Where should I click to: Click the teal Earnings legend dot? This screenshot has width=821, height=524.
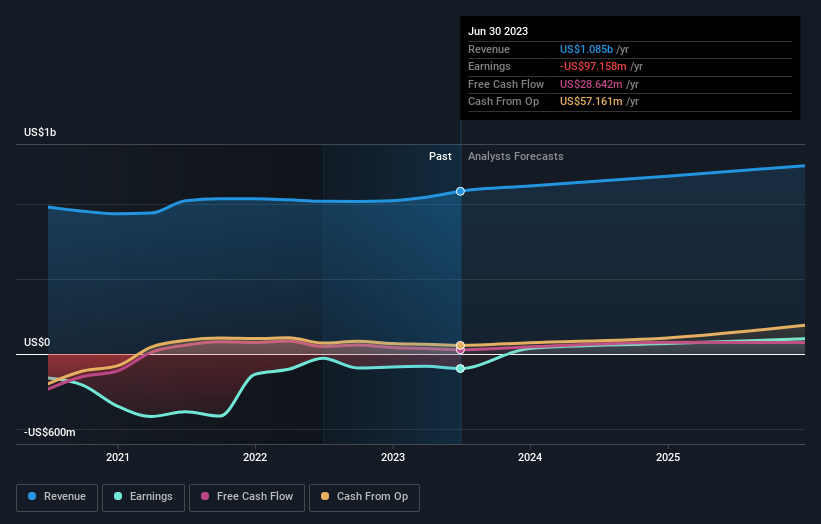pos(118,496)
